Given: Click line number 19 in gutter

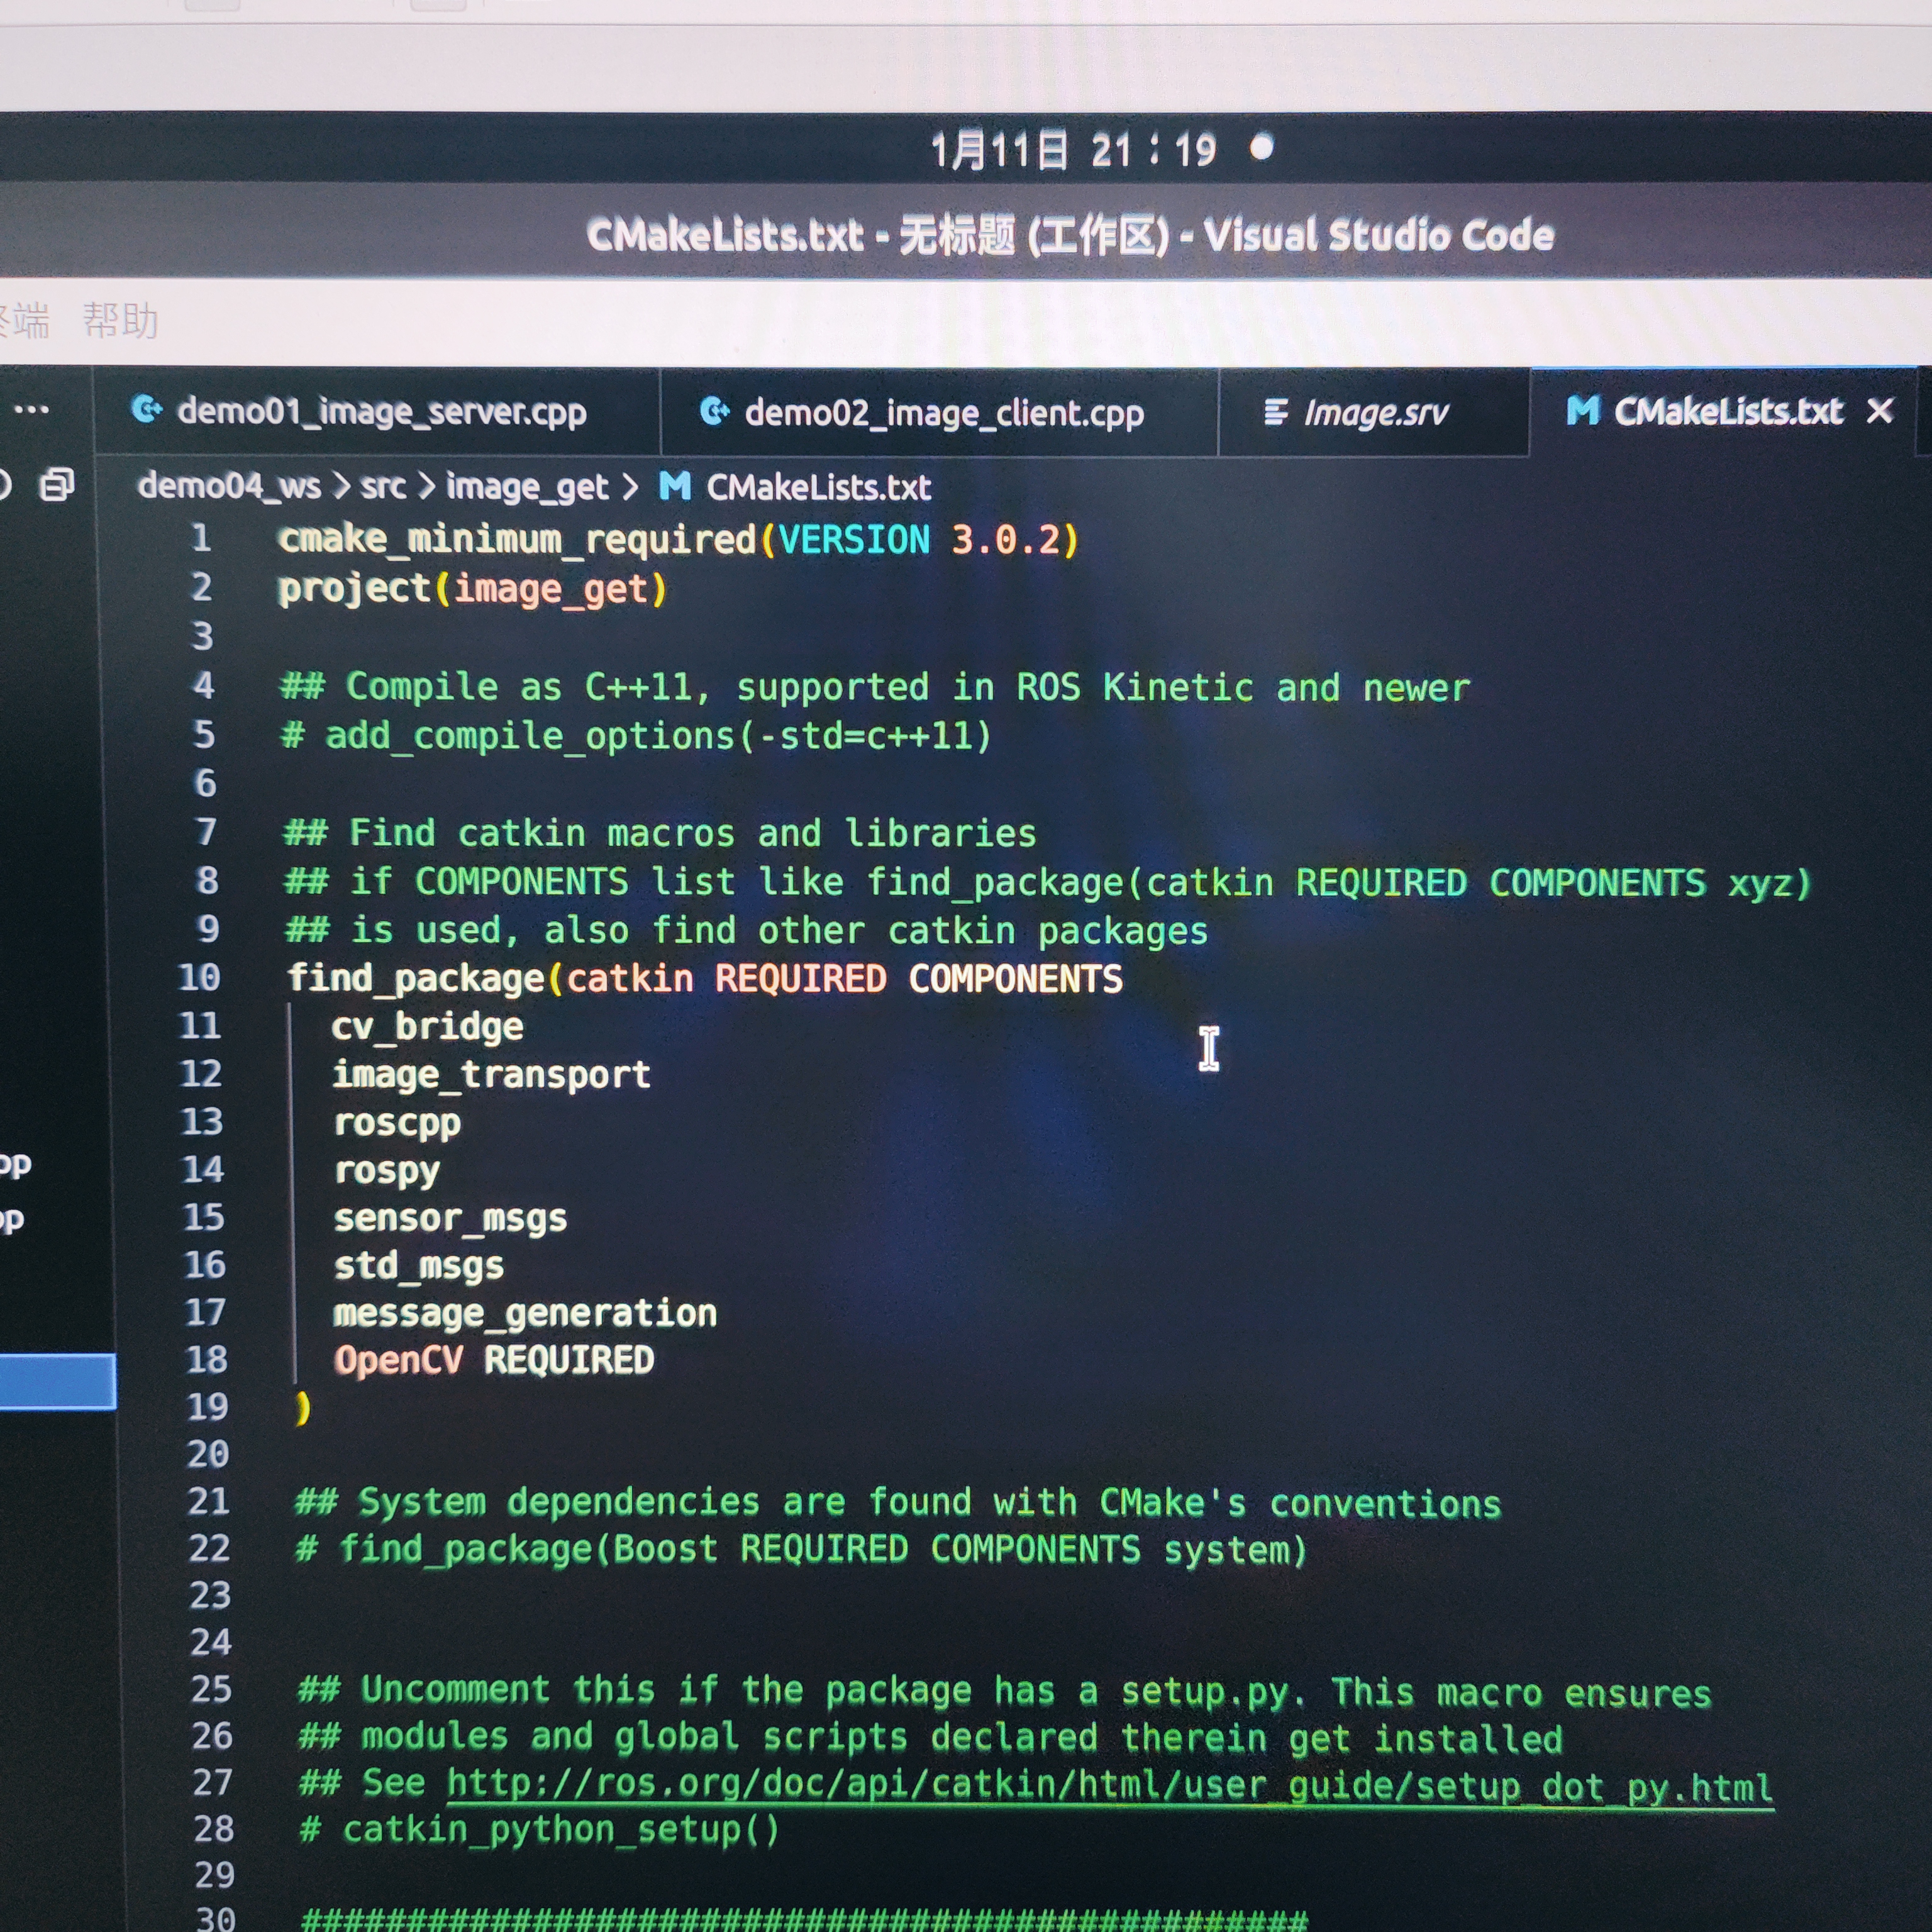Looking at the screenshot, I should (207, 1407).
